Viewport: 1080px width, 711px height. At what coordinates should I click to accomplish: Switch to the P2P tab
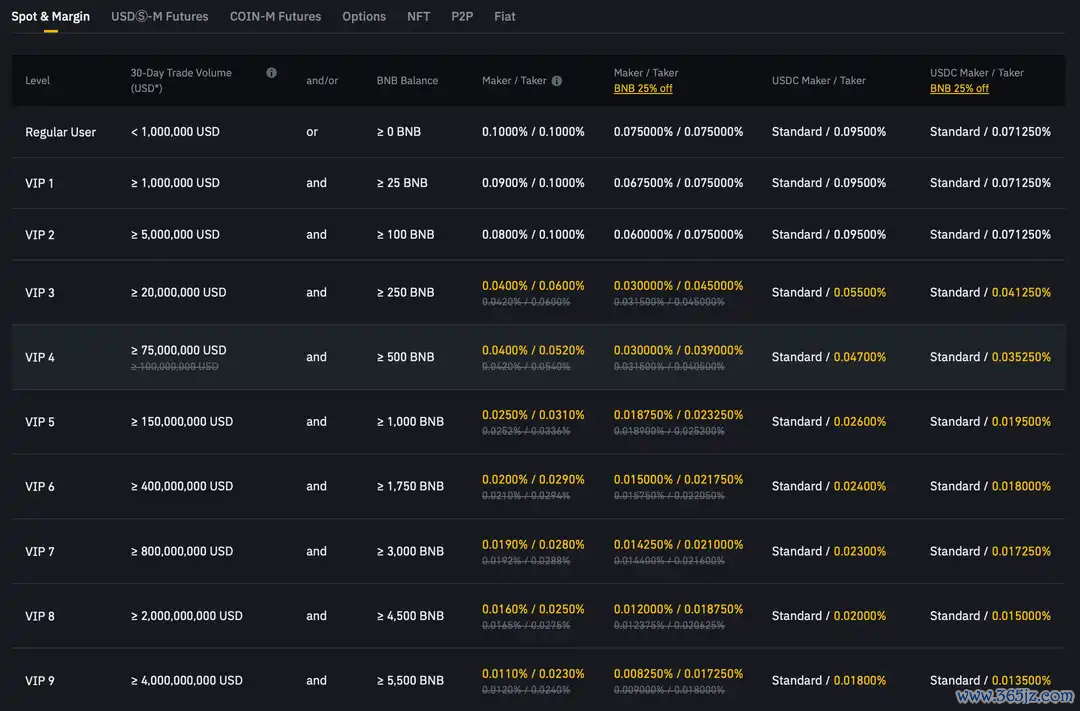click(462, 16)
